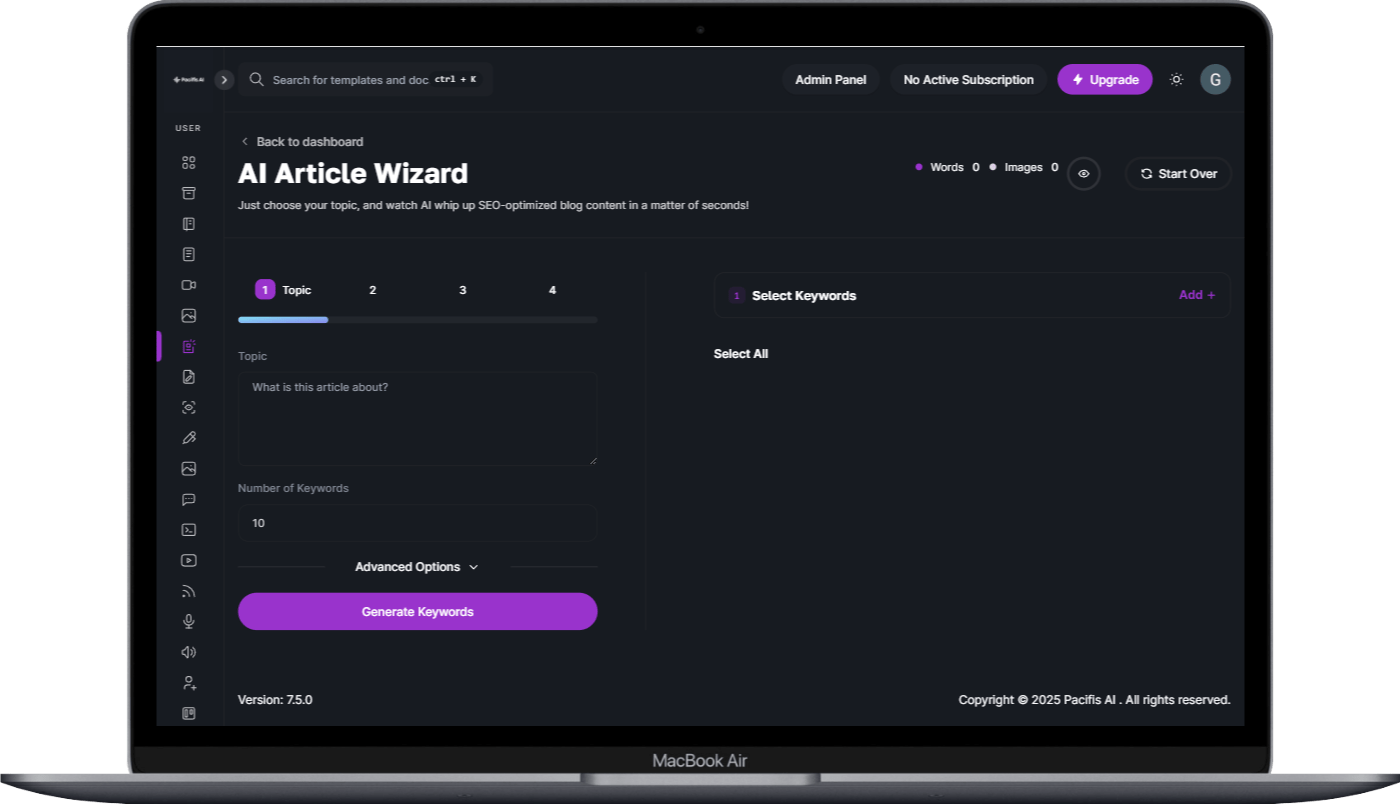Image resolution: width=1400 pixels, height=804 pixels.
Task: Open the board icon at sidebar bottom
Action: click(189, 714)
